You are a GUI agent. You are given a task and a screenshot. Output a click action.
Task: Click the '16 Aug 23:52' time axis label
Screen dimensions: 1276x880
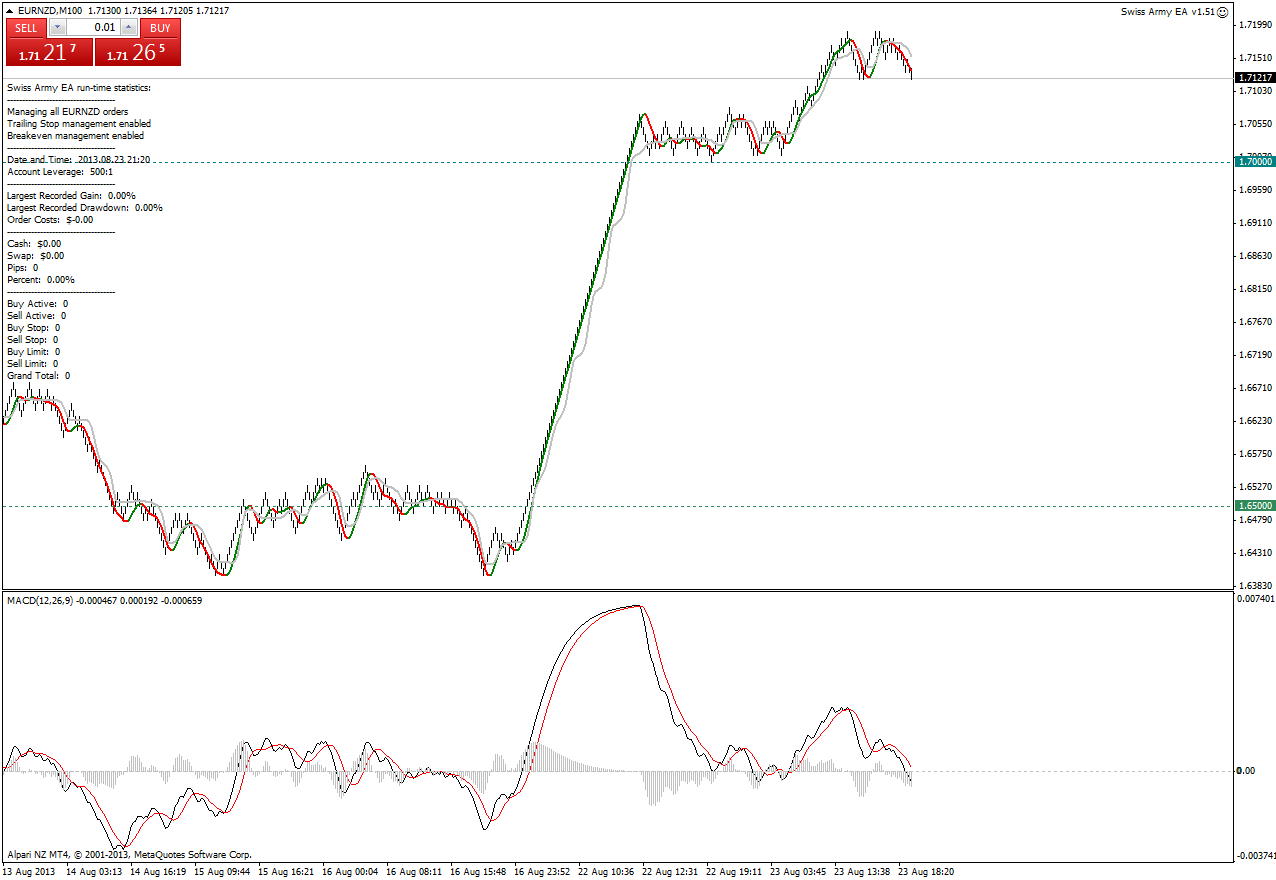click(x=543, y=872)
